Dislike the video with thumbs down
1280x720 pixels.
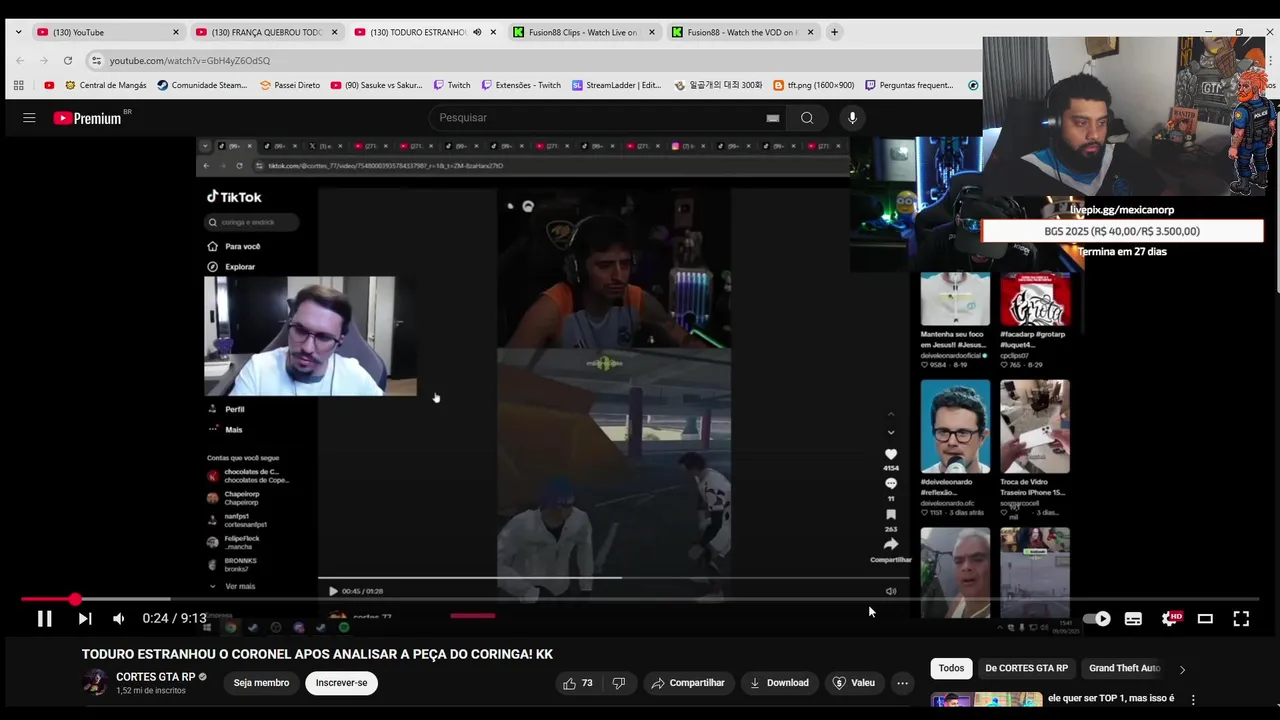(619, 683)
